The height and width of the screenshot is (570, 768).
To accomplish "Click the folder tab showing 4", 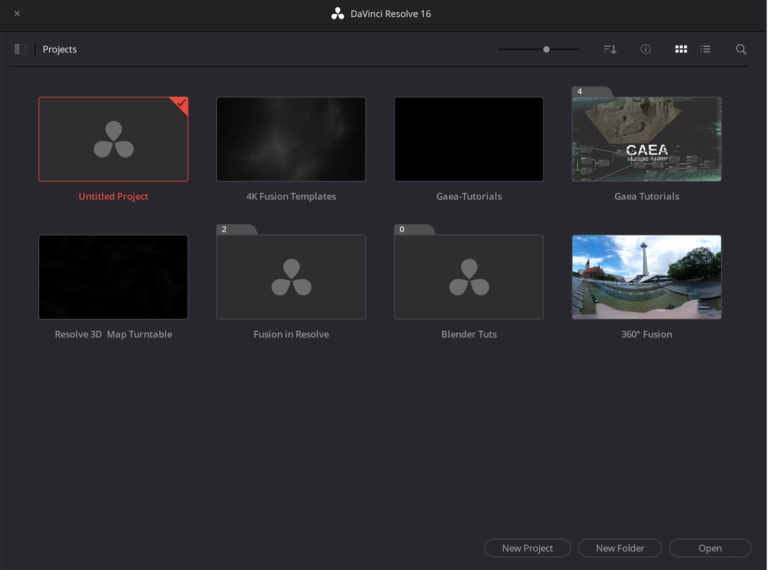I will 592,92.
